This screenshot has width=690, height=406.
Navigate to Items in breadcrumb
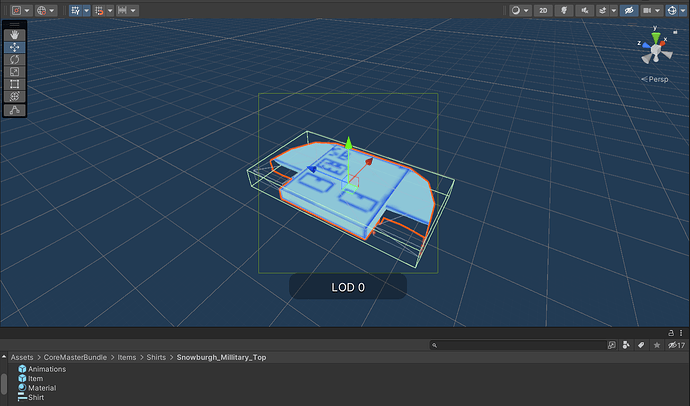coord(127,357)
